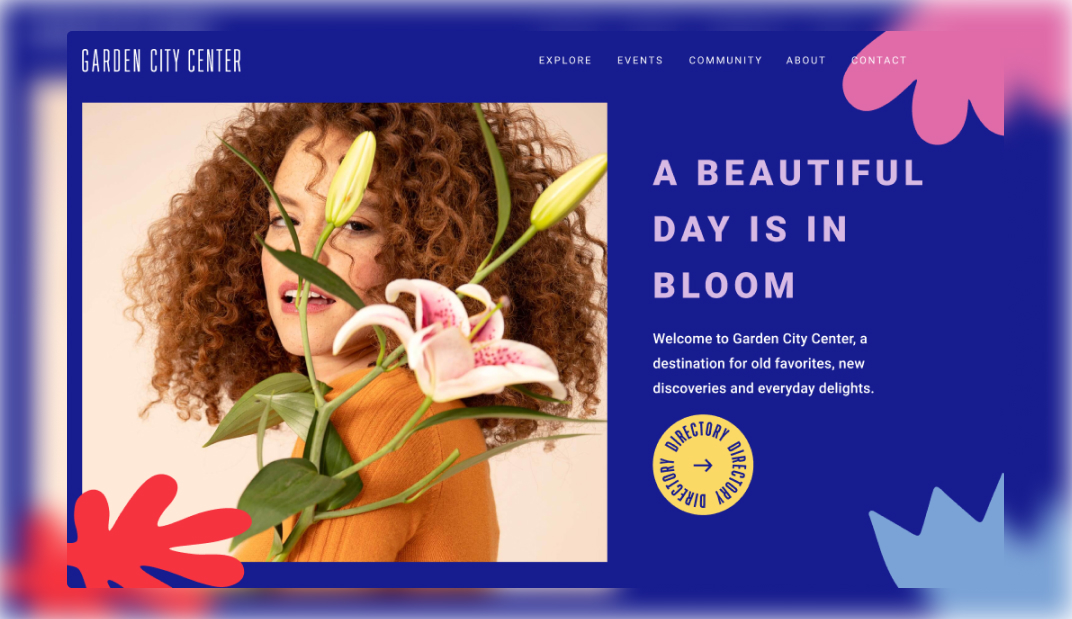Click the yellow circular Directory badge

coord(703,465)
